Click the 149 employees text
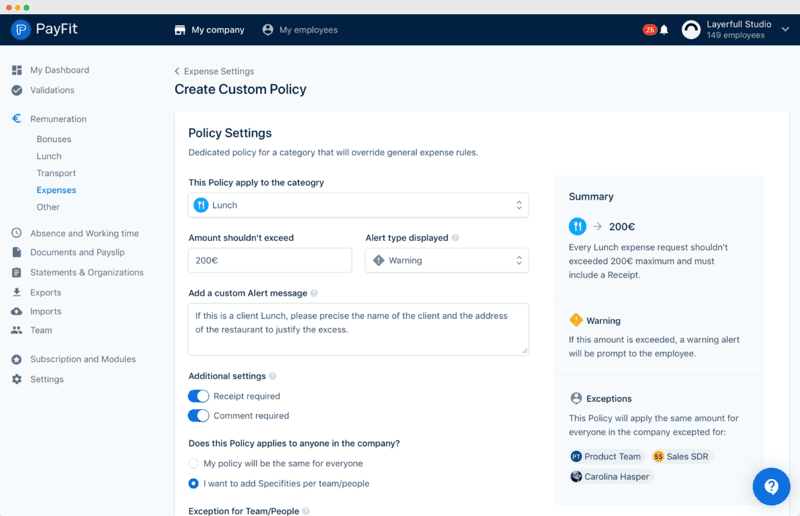 735,35
